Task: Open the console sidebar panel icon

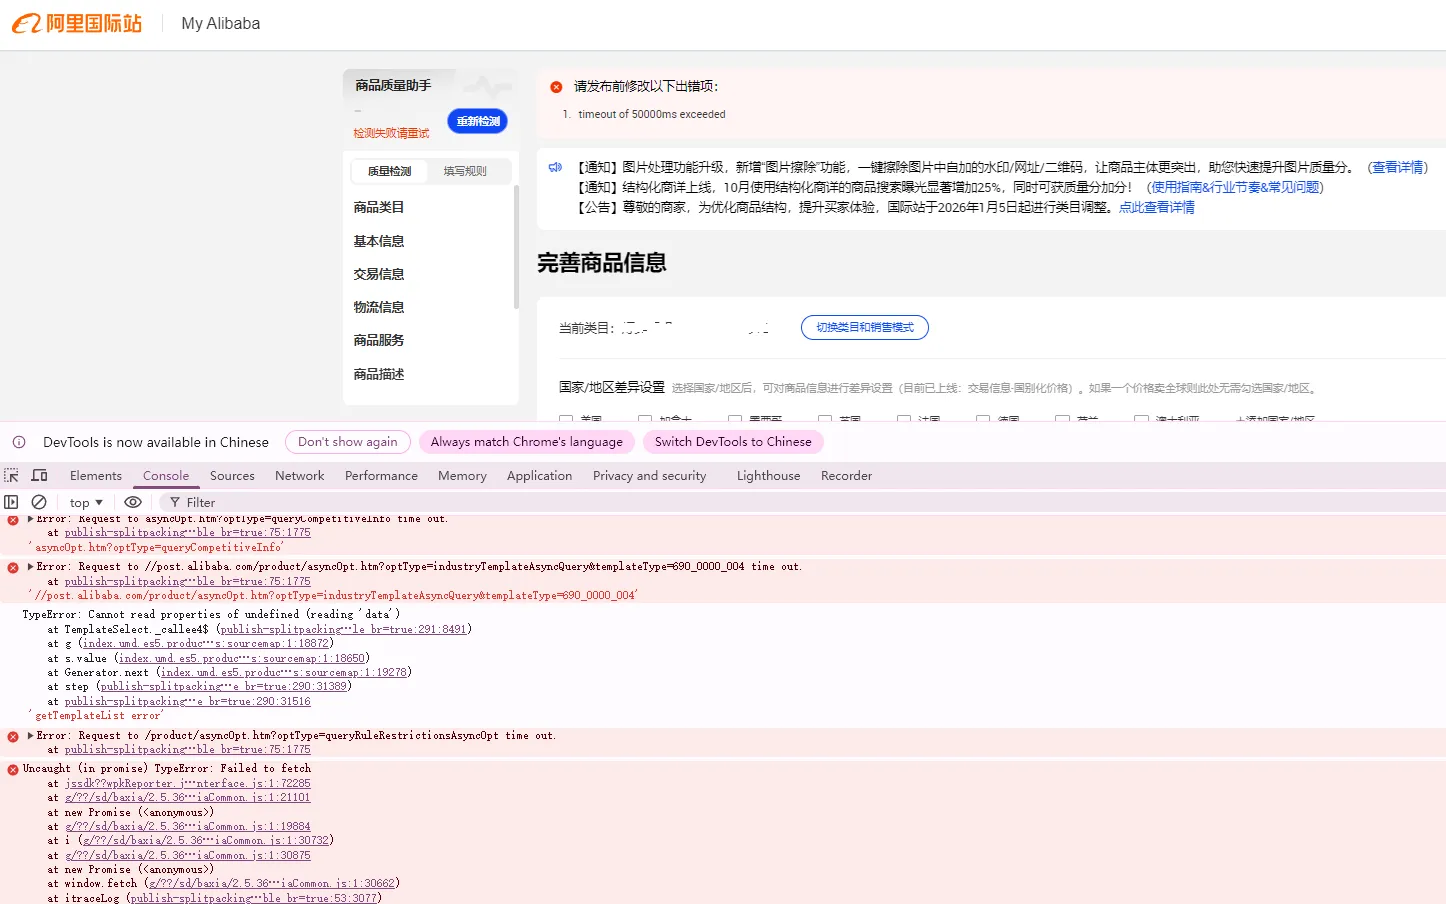Action: tap(10, 502)
